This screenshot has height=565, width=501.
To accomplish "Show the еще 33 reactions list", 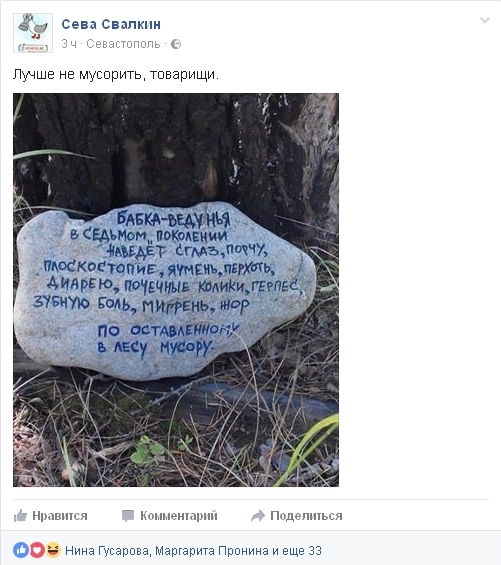I will click(x=302, y=551).
